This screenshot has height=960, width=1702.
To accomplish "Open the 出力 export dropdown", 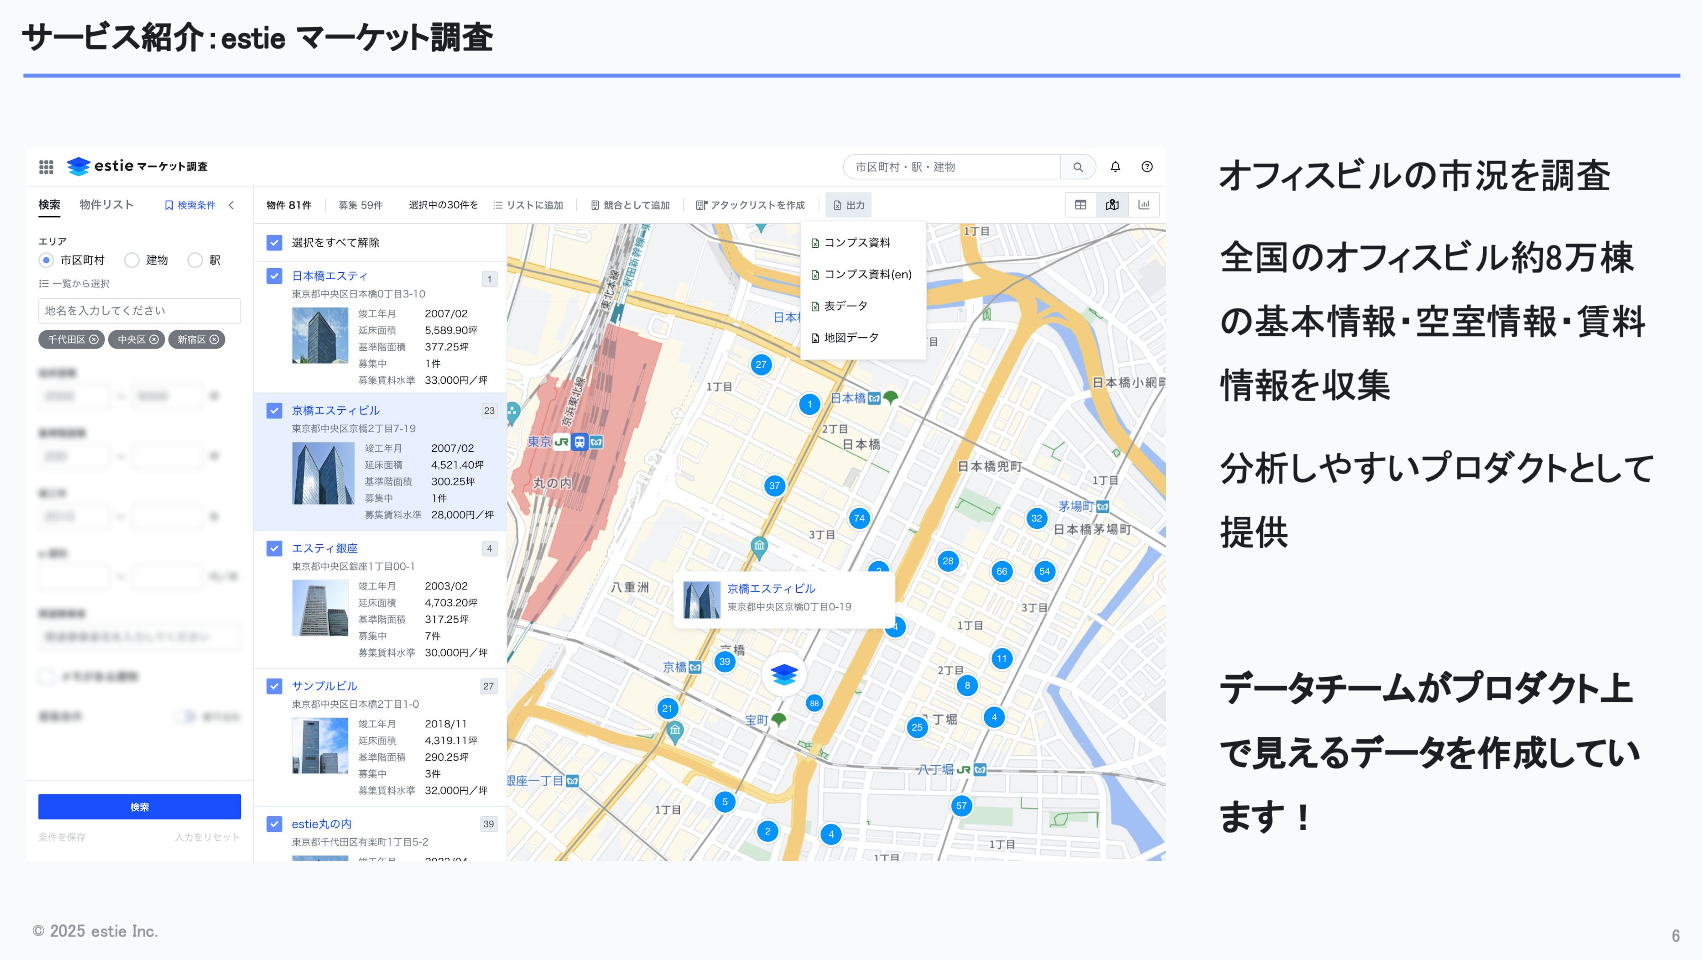I will (x=849, y=205).
